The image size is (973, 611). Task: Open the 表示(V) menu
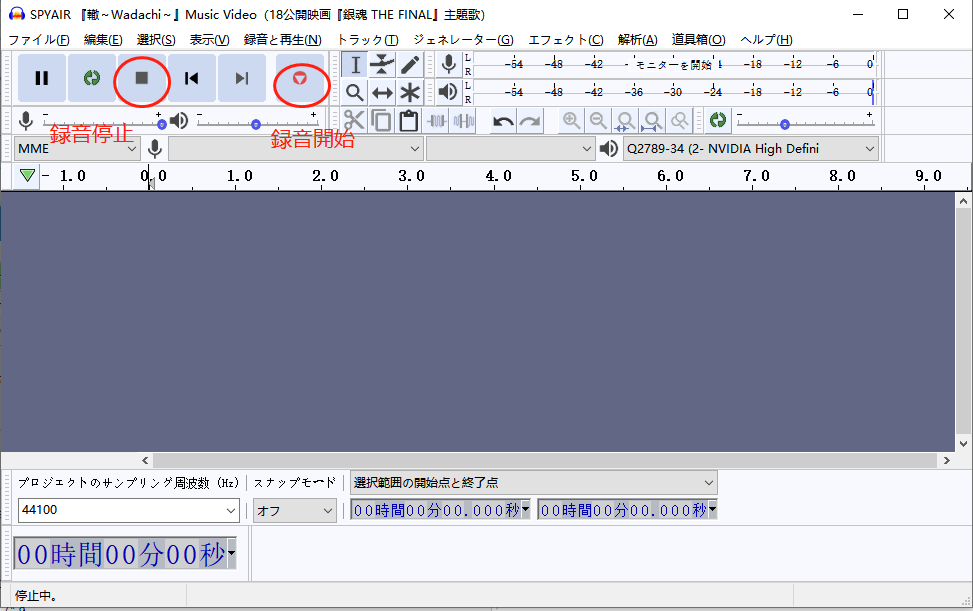[210, 40]
